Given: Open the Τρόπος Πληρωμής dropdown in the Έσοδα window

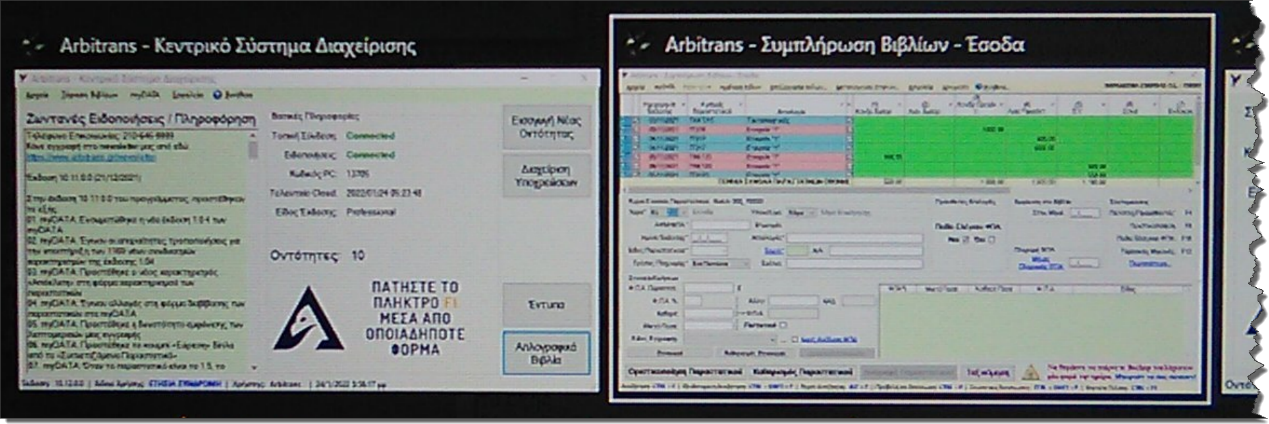Looking at the screenshot, I should [x=721, y=263].
